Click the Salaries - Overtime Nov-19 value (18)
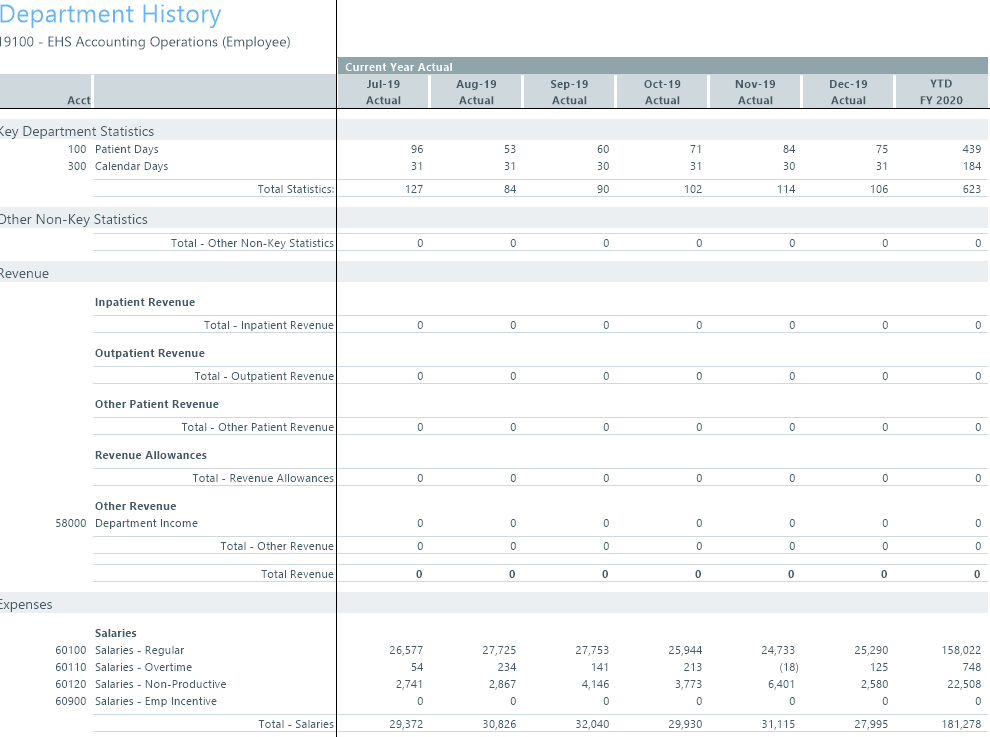 pos(788,667)
